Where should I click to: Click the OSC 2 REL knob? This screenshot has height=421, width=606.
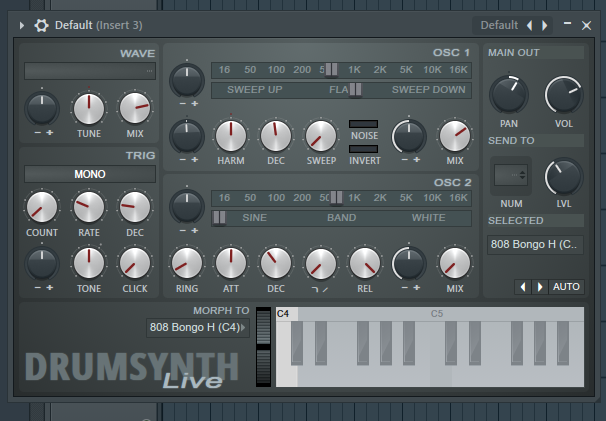tap(364, 263)
